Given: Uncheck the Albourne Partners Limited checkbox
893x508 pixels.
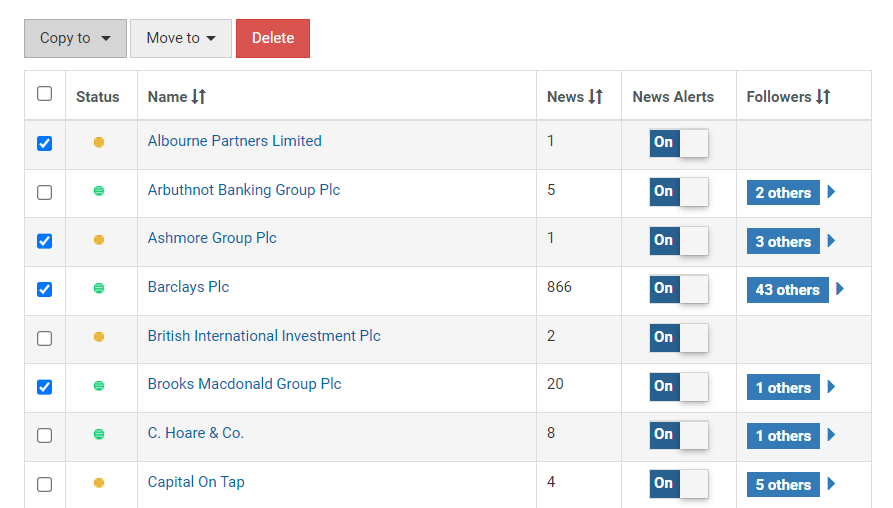Looking at the screenshot, I should 44,144.
